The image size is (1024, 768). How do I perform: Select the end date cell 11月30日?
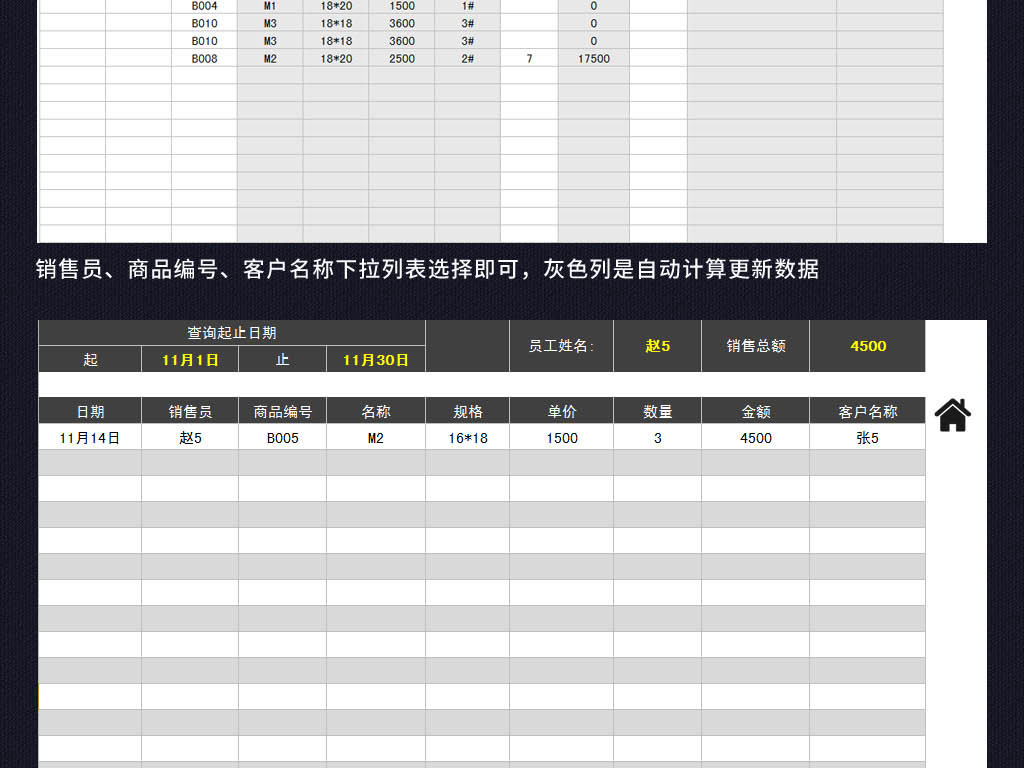coord(375,359)
